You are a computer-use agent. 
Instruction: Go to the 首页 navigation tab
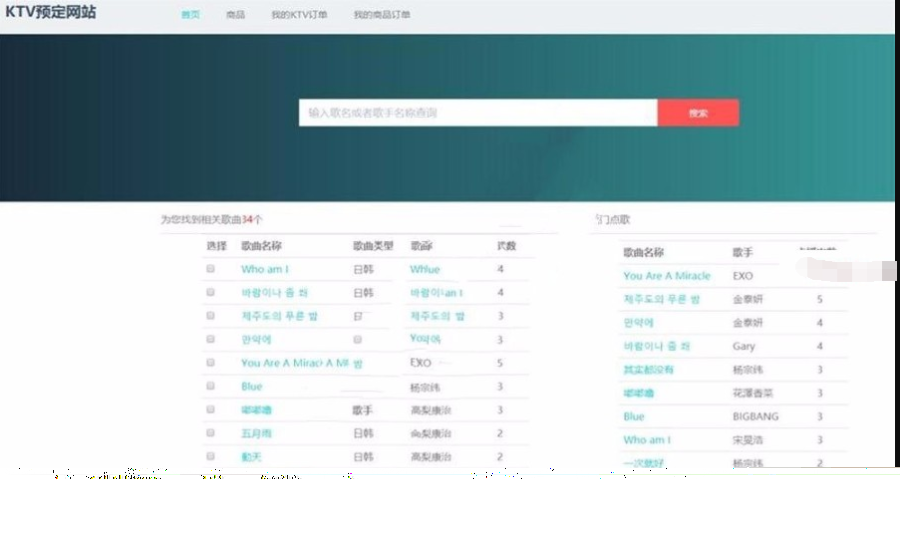click(191, 14)
